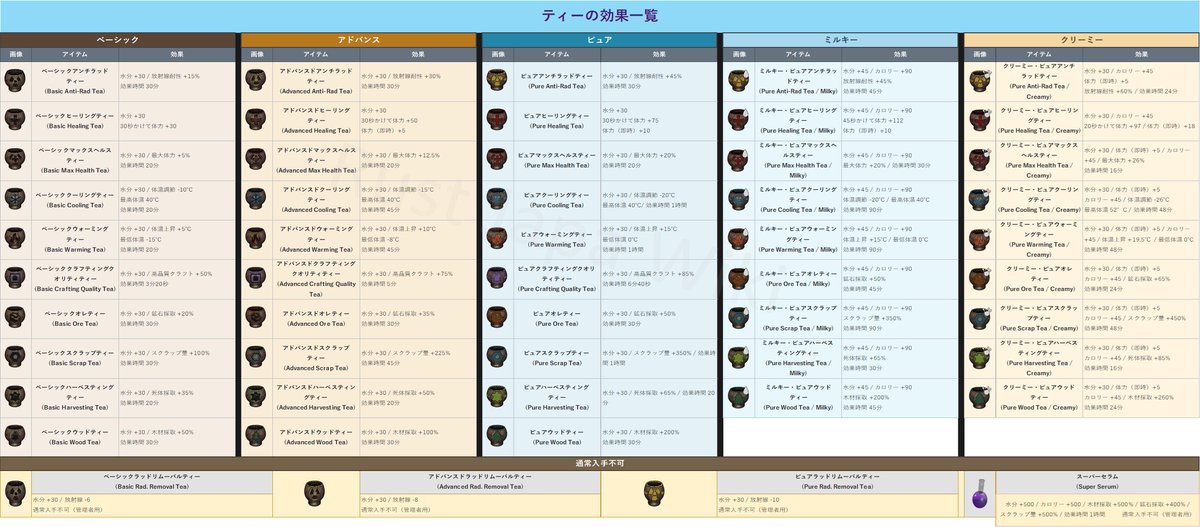Click the Basic Healing Tea pot image
The width and height of the screenshot is (1200, 527).
click(x=15, y=119)
